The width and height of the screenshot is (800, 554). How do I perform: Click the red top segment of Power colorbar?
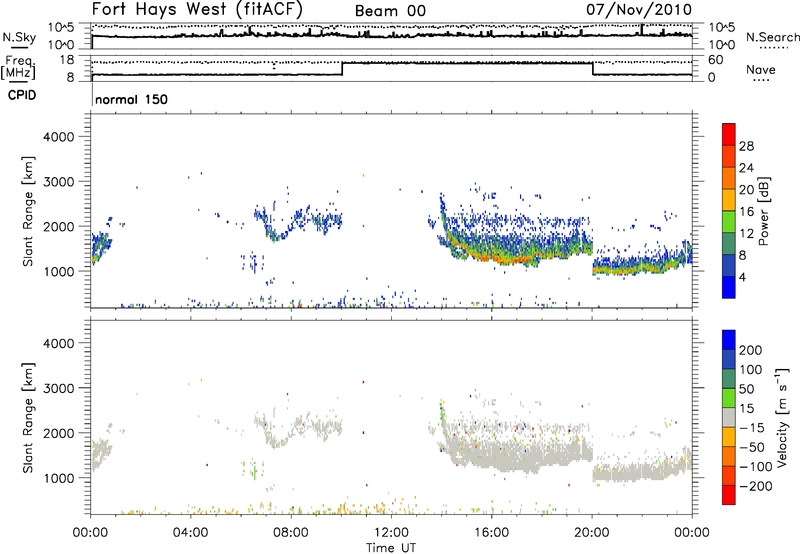[729, 134]
